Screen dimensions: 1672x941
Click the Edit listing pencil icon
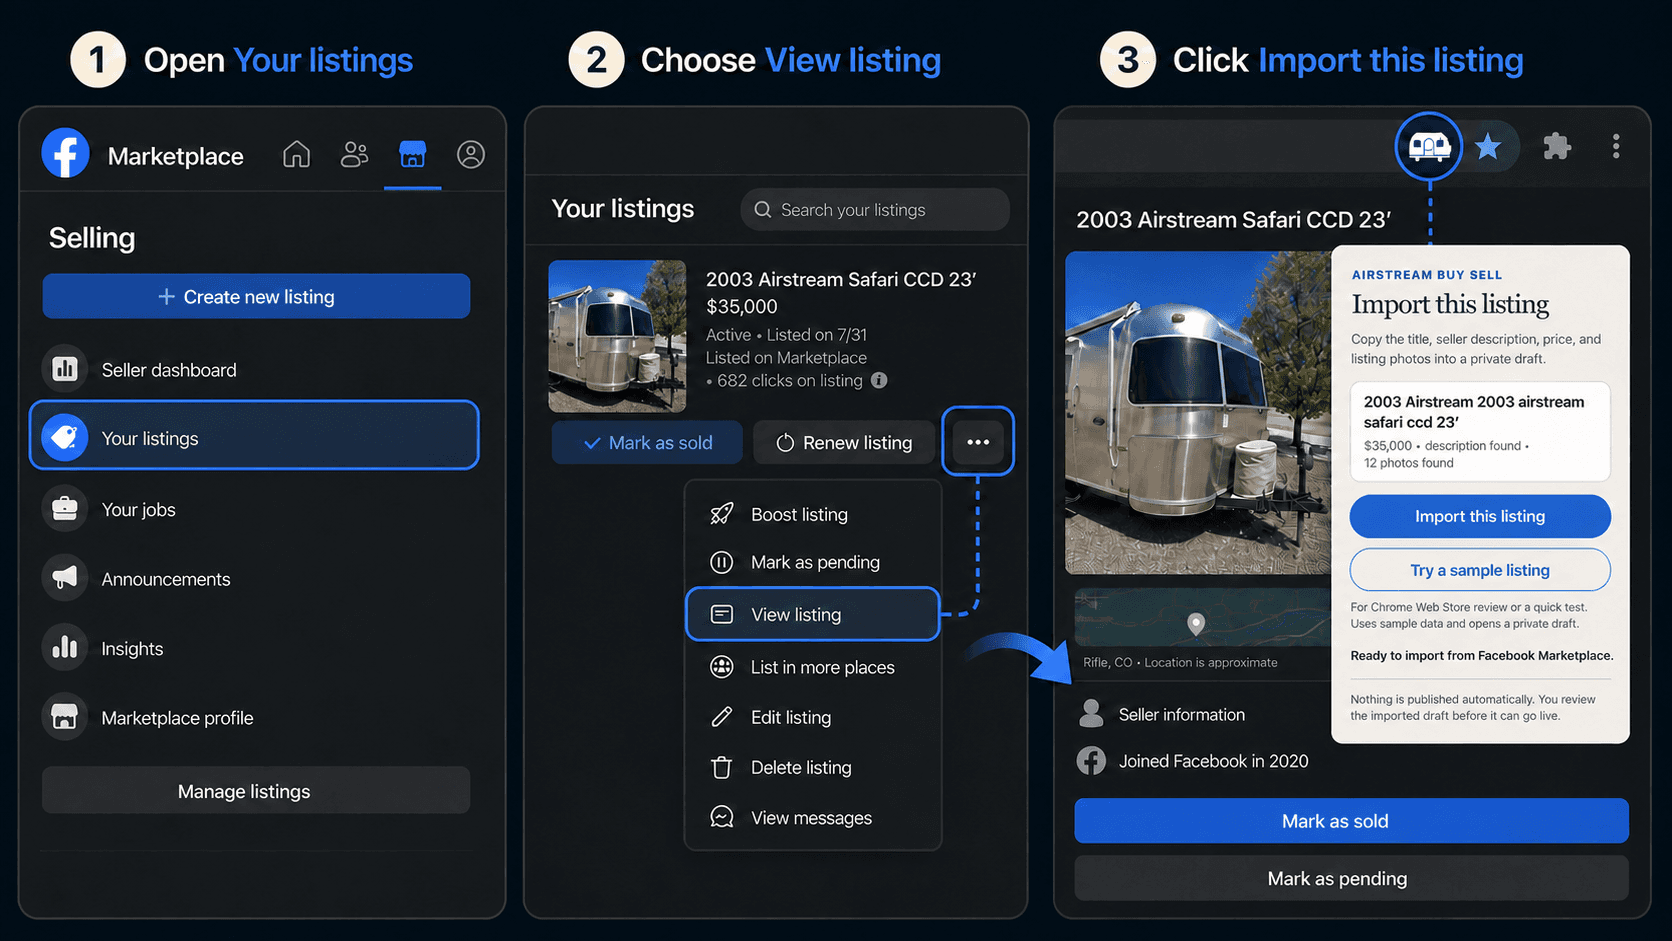click(x=721, y=717)
